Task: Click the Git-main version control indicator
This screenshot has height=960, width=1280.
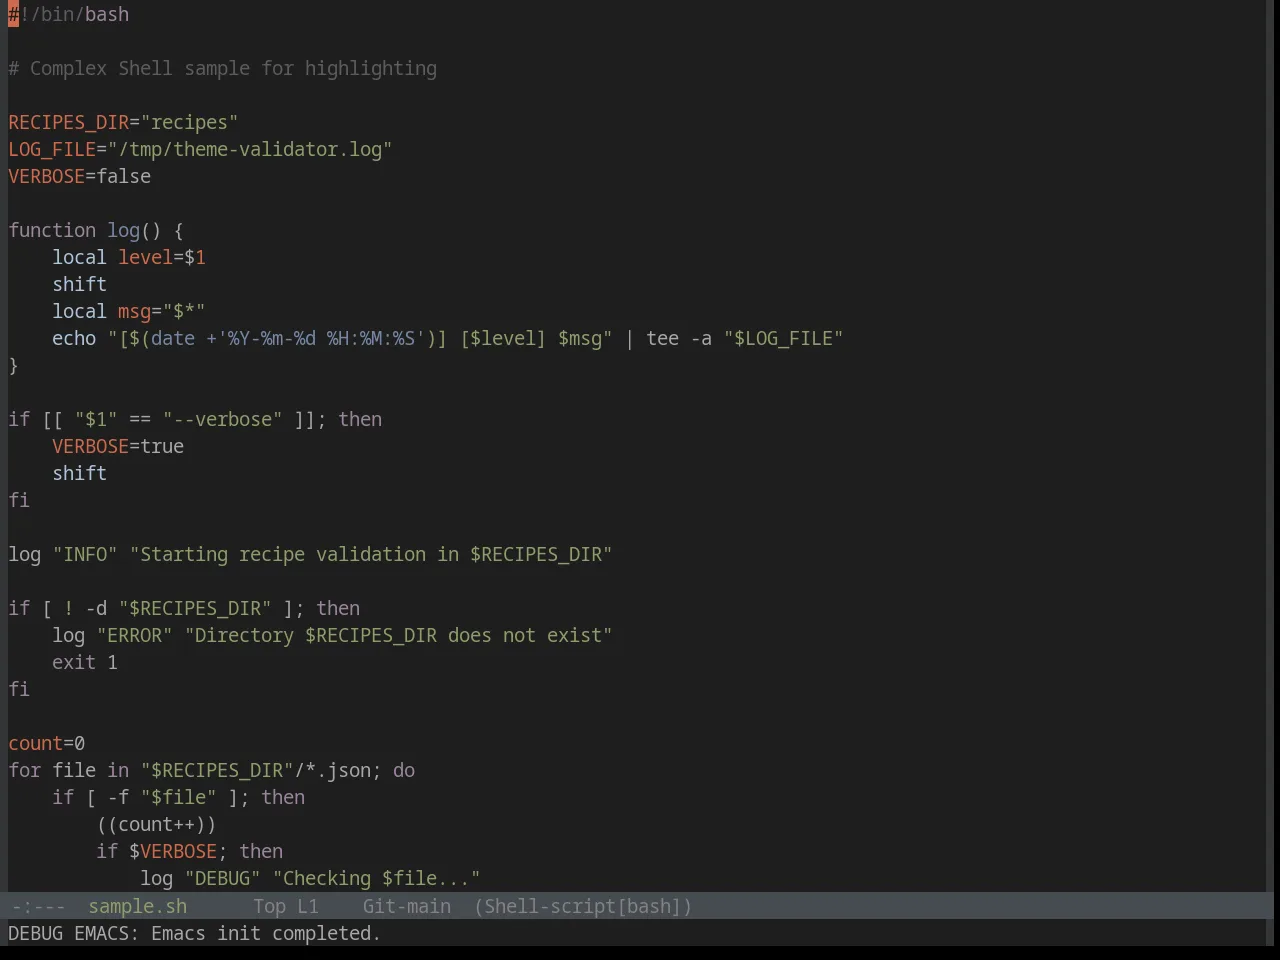Action: pyautogui.click(x=406, y=906)
